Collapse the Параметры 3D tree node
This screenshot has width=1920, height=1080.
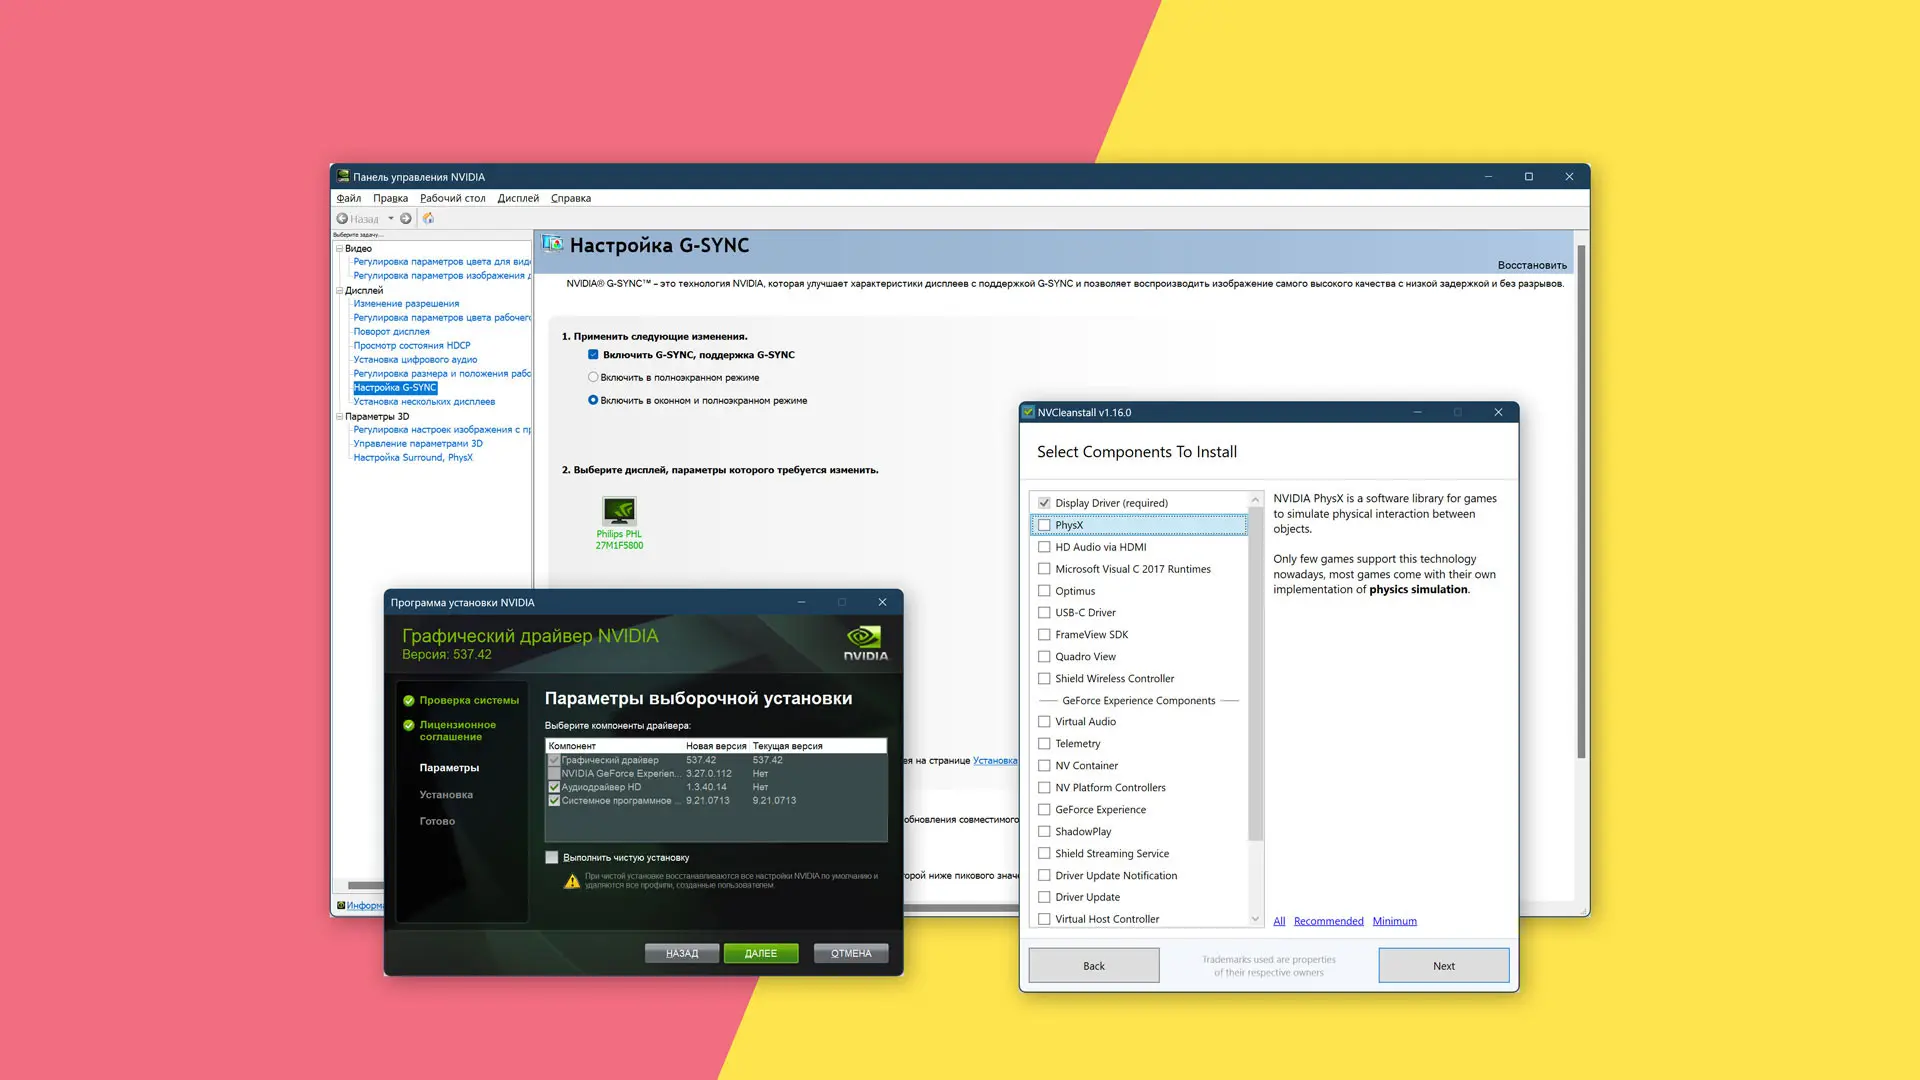[339, 416]
